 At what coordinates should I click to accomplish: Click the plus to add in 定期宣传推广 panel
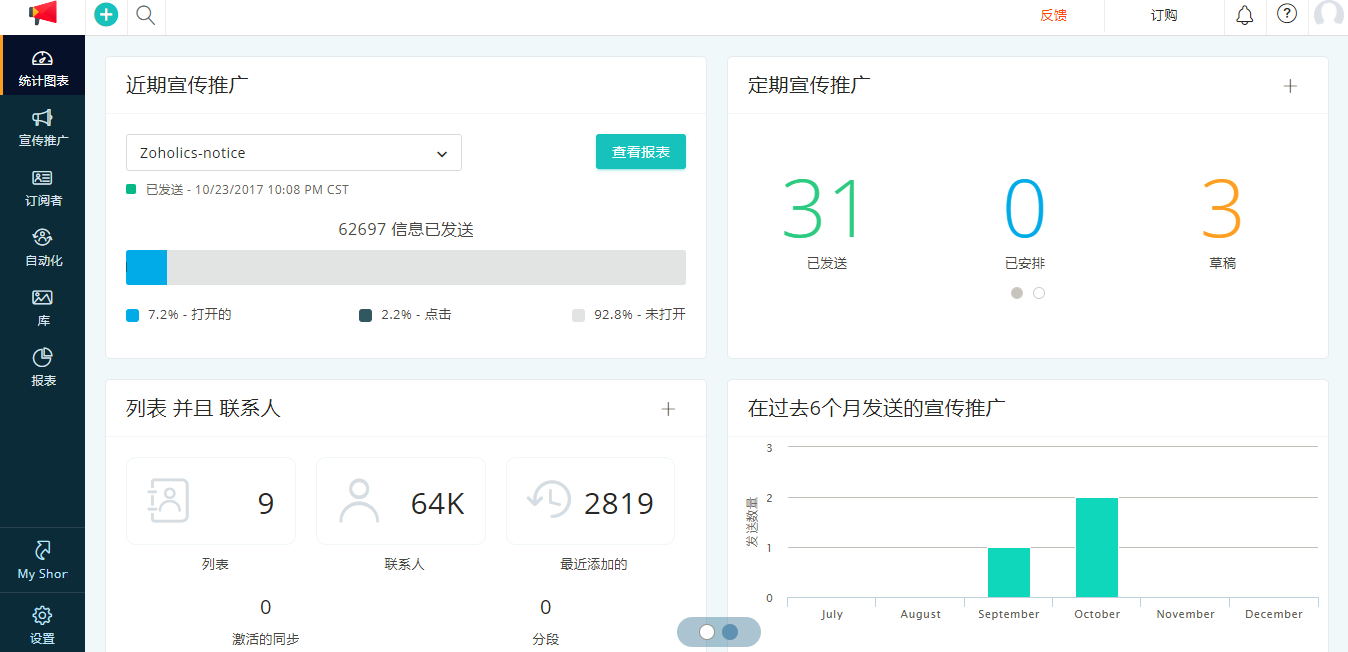1290,86
